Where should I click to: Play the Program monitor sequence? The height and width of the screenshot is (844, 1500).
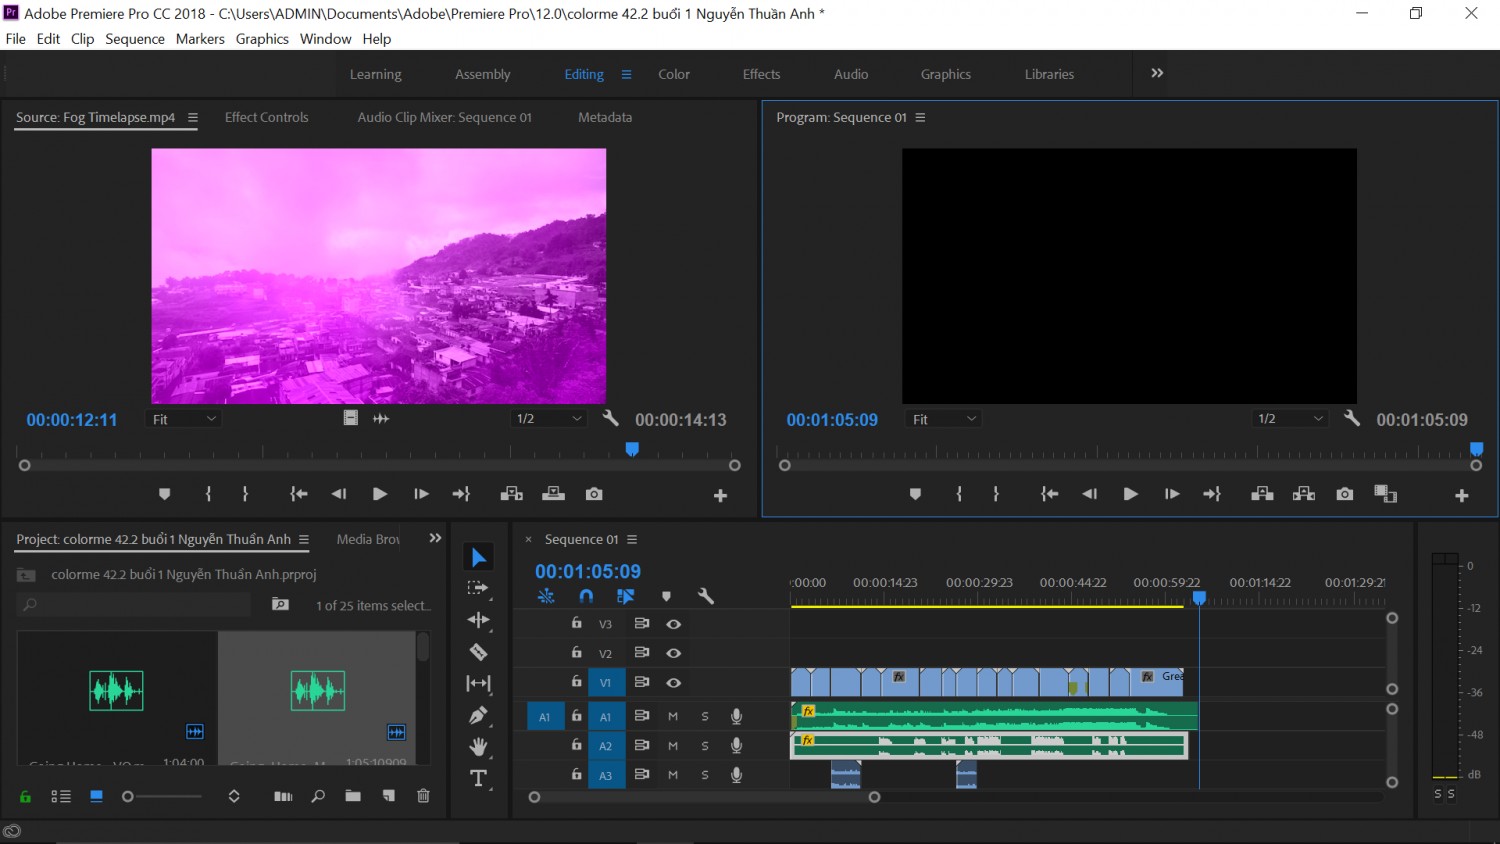click(1130, 494)
